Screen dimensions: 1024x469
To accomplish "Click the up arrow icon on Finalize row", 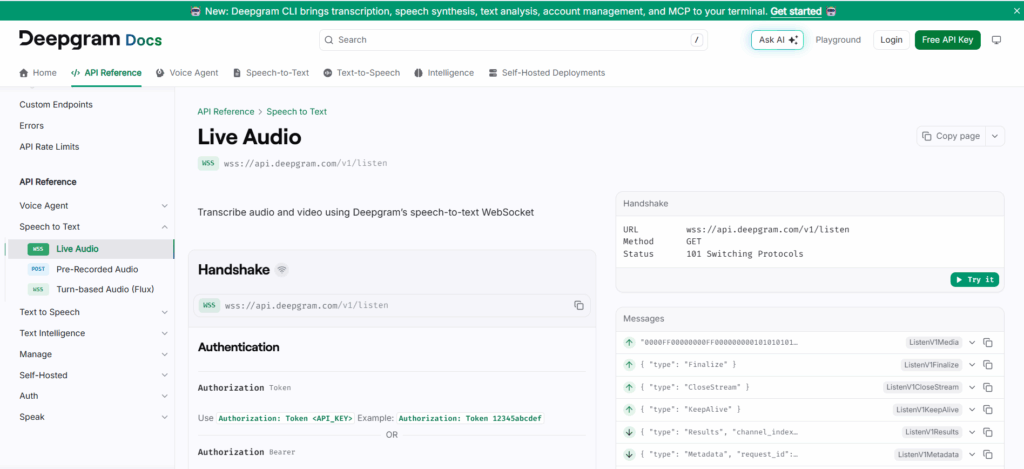I will (630, 364).
